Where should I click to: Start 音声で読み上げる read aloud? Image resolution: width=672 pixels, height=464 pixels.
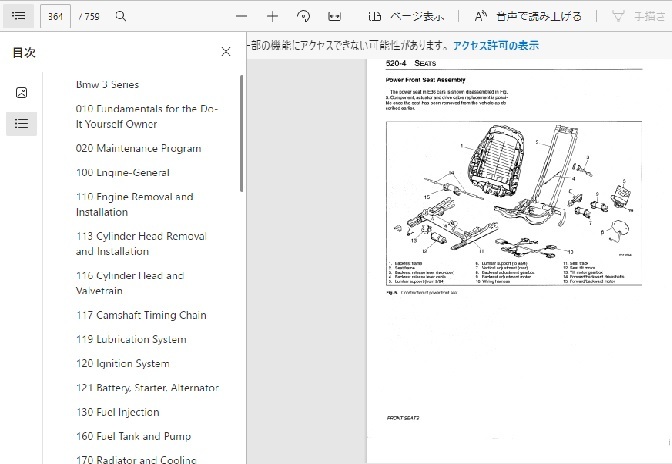528,17
